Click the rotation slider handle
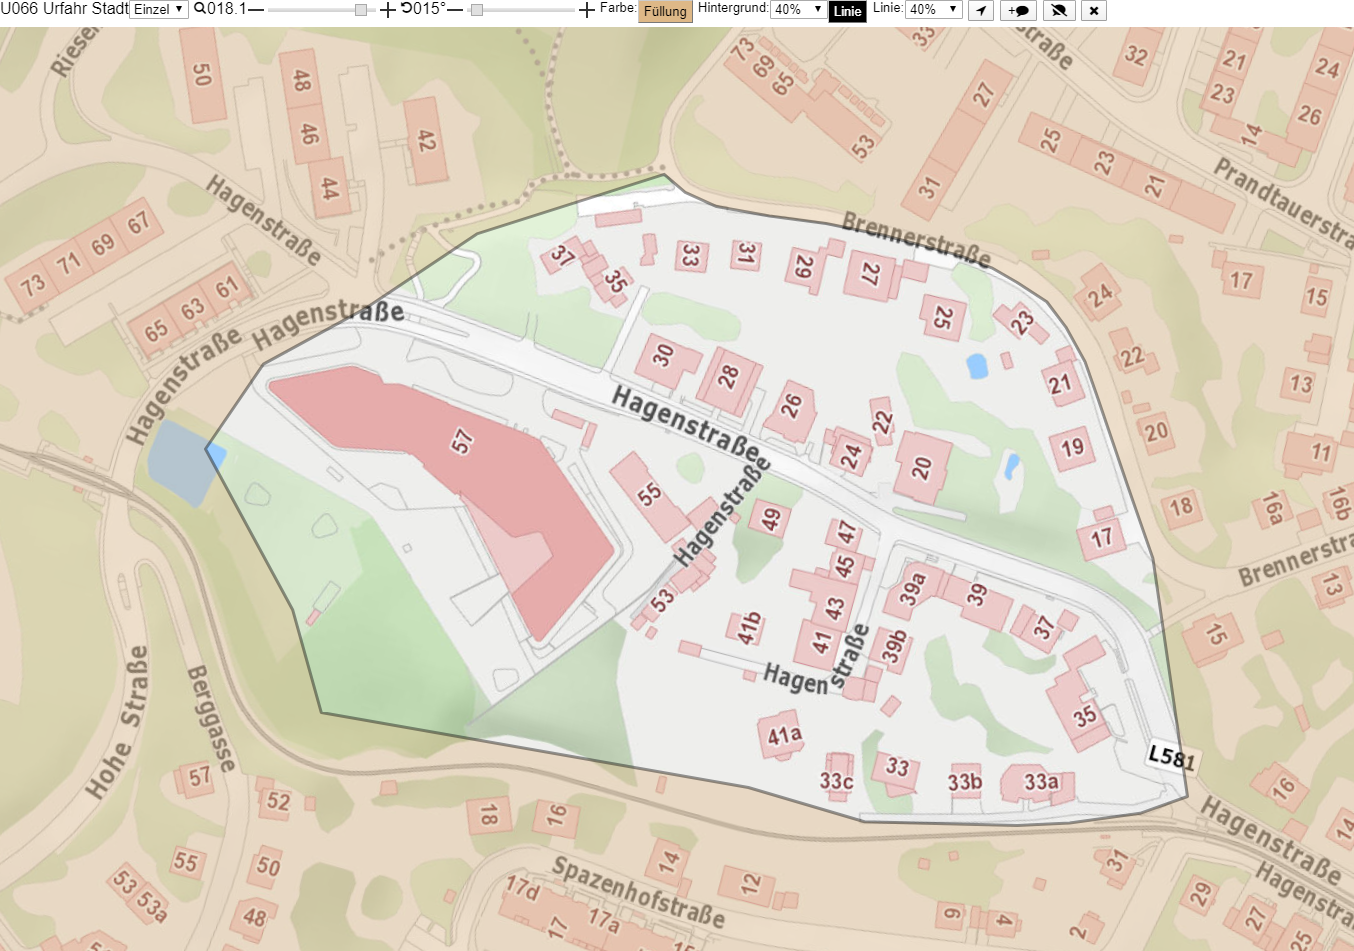This screenshot has height=951, width=1354. pyautogui.click(x=477, y=10)
